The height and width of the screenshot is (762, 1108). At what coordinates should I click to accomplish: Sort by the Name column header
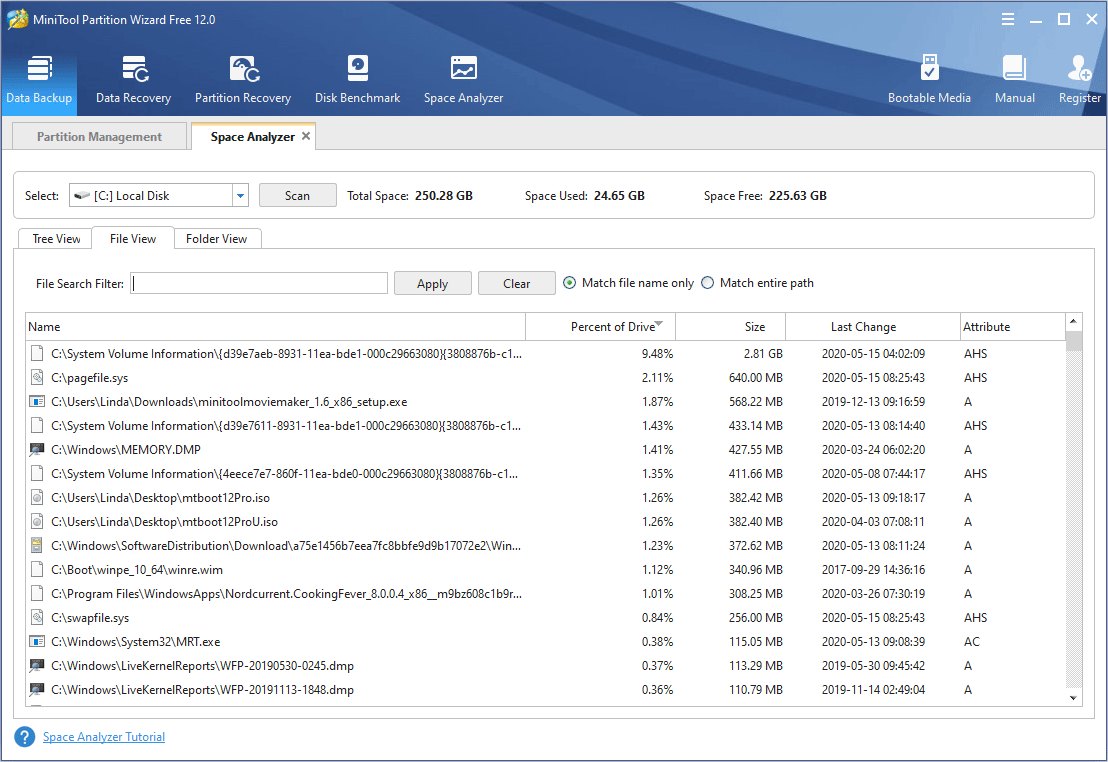click(276, 327)
